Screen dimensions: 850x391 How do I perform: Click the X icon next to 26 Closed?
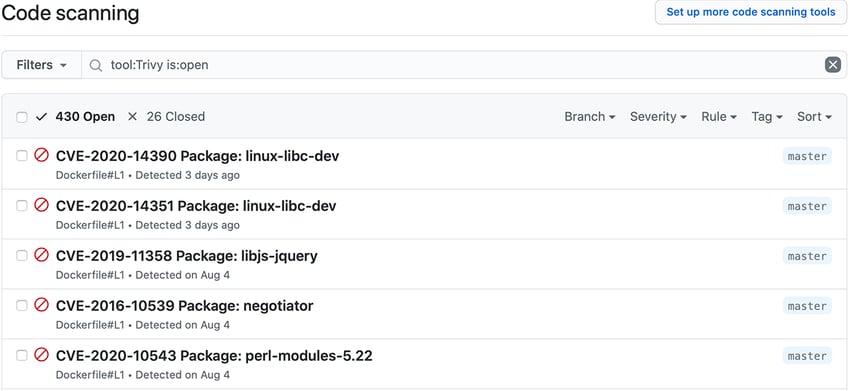click(132, 117)
